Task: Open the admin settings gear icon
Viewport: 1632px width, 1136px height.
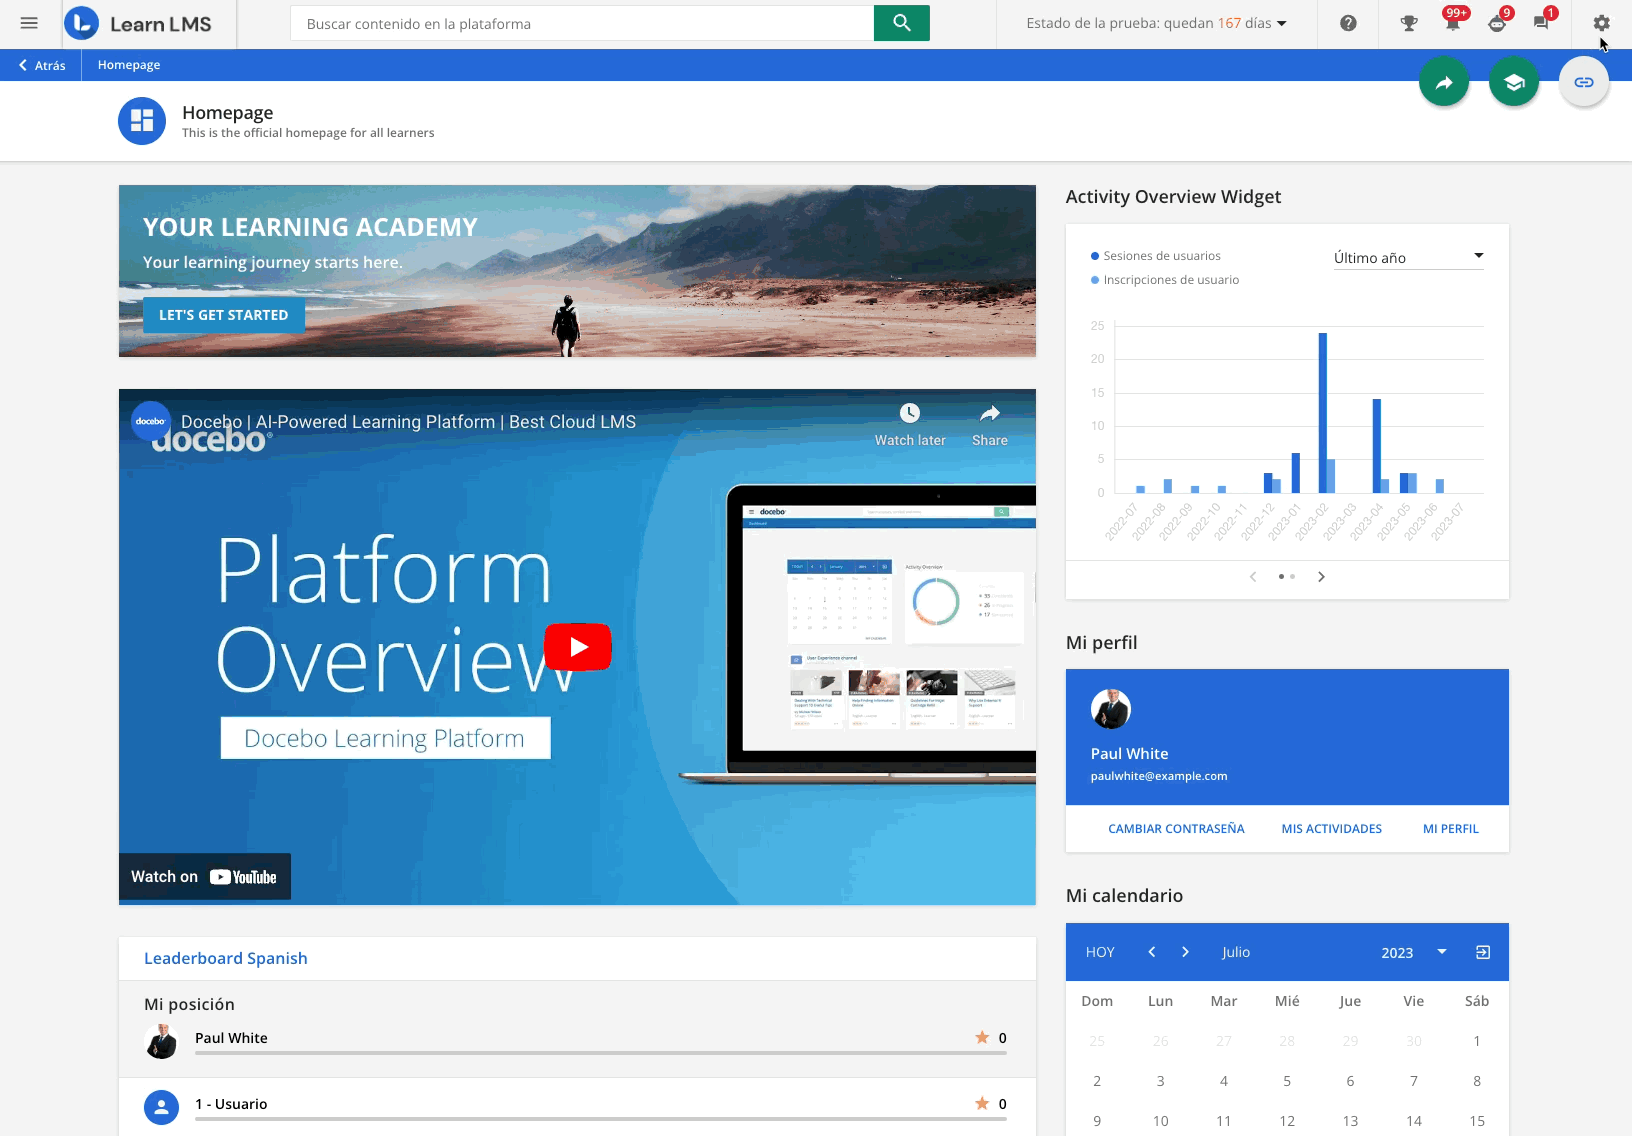Action: pos(1601,23)
